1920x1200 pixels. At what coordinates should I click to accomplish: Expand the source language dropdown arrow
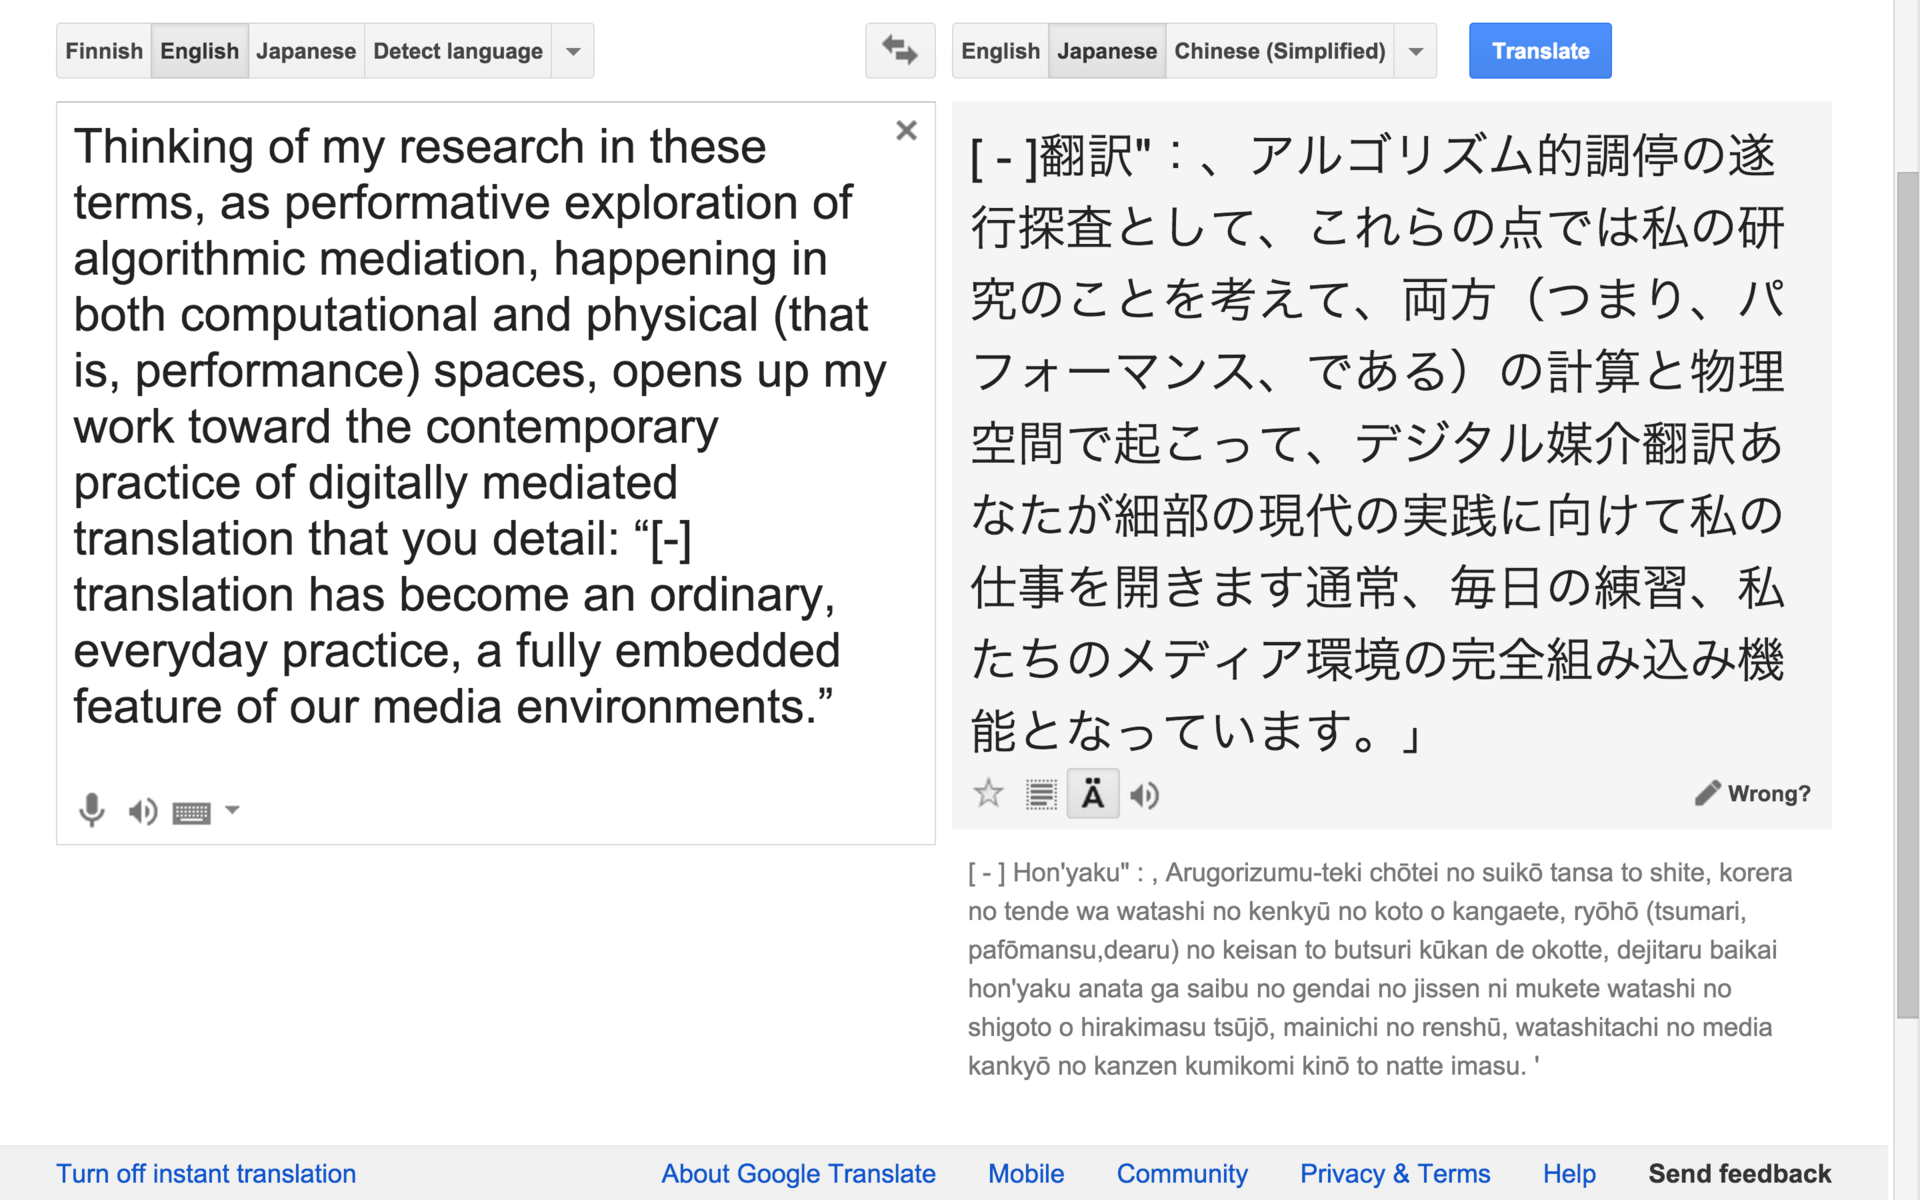tap(573, 51)
